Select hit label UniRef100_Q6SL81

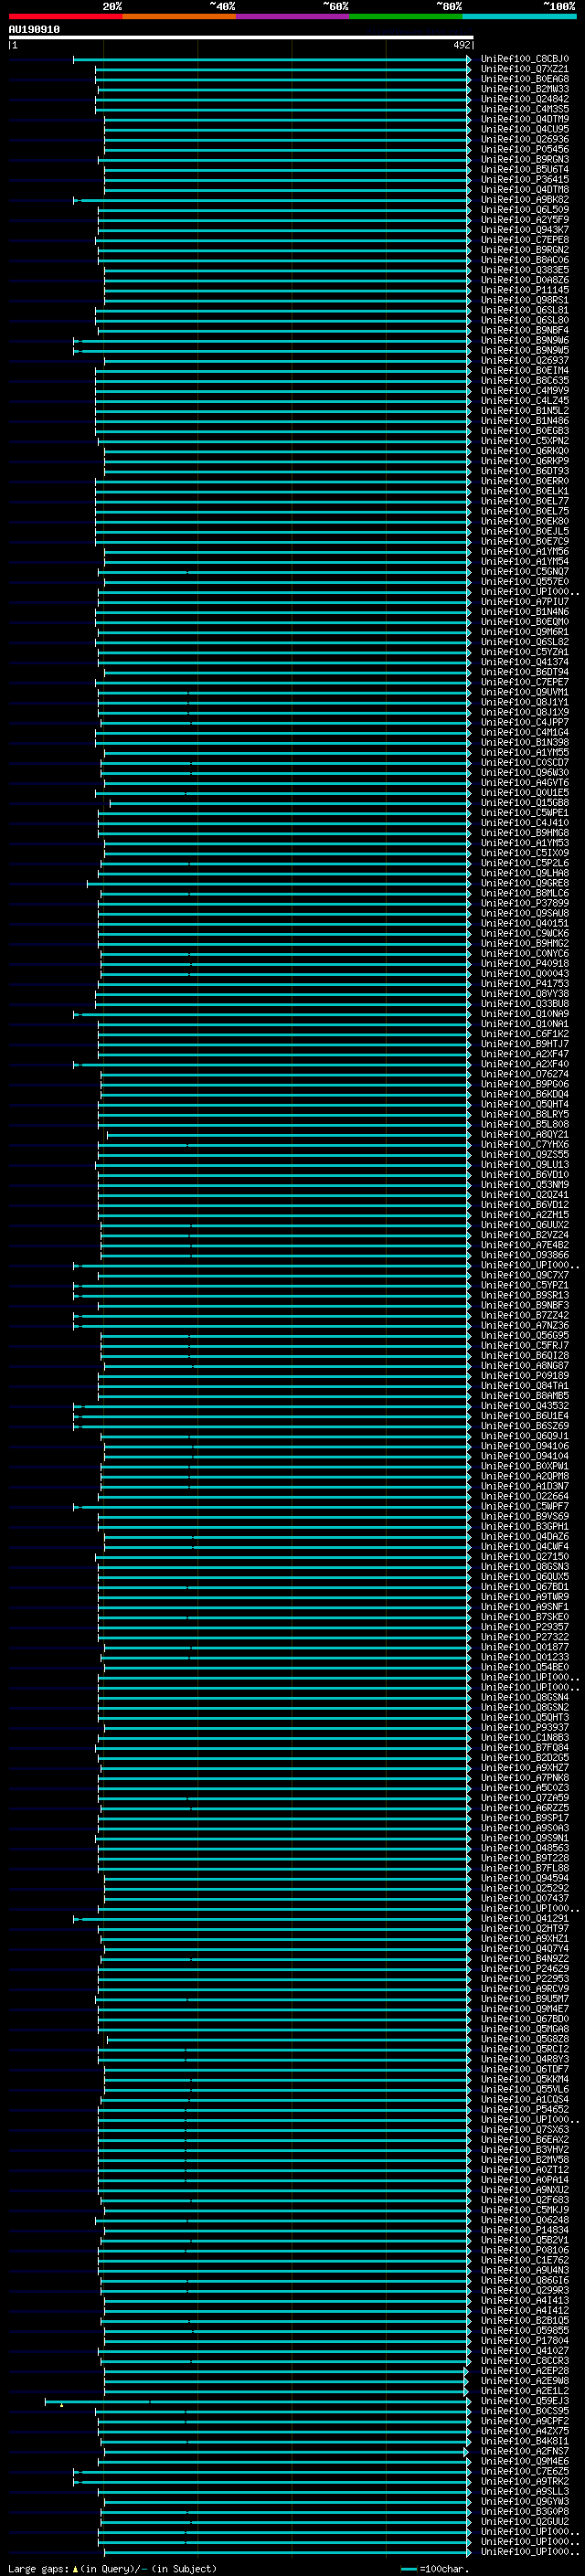524,310
